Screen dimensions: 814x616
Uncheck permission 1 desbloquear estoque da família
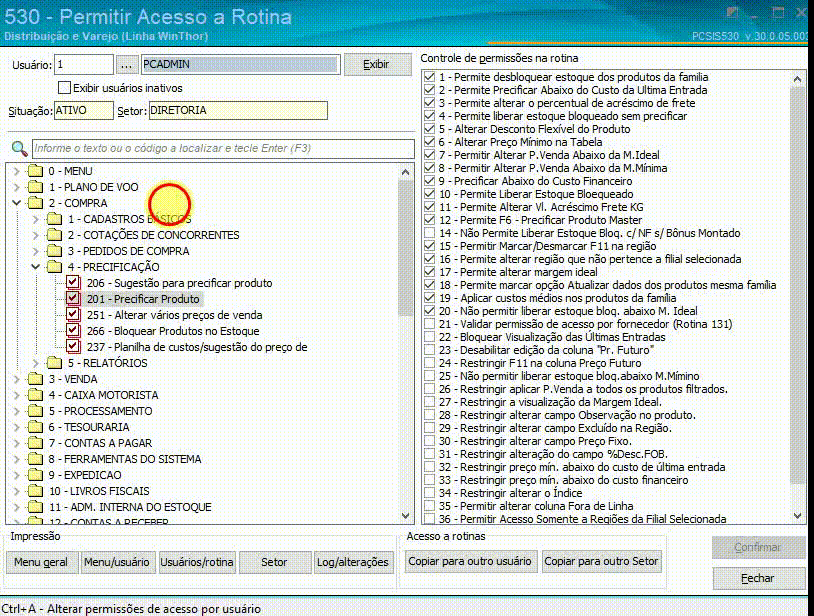tap(430, 77)
